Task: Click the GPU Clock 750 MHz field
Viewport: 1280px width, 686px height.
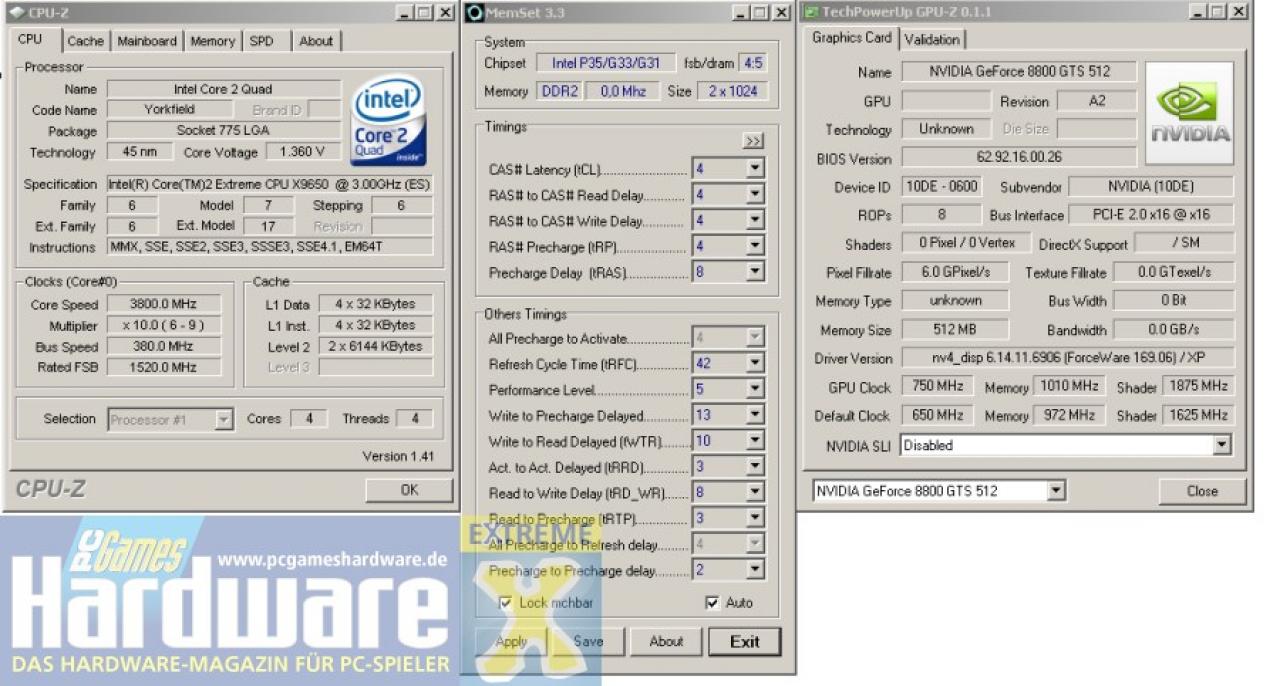Action: tap(938, 386)
